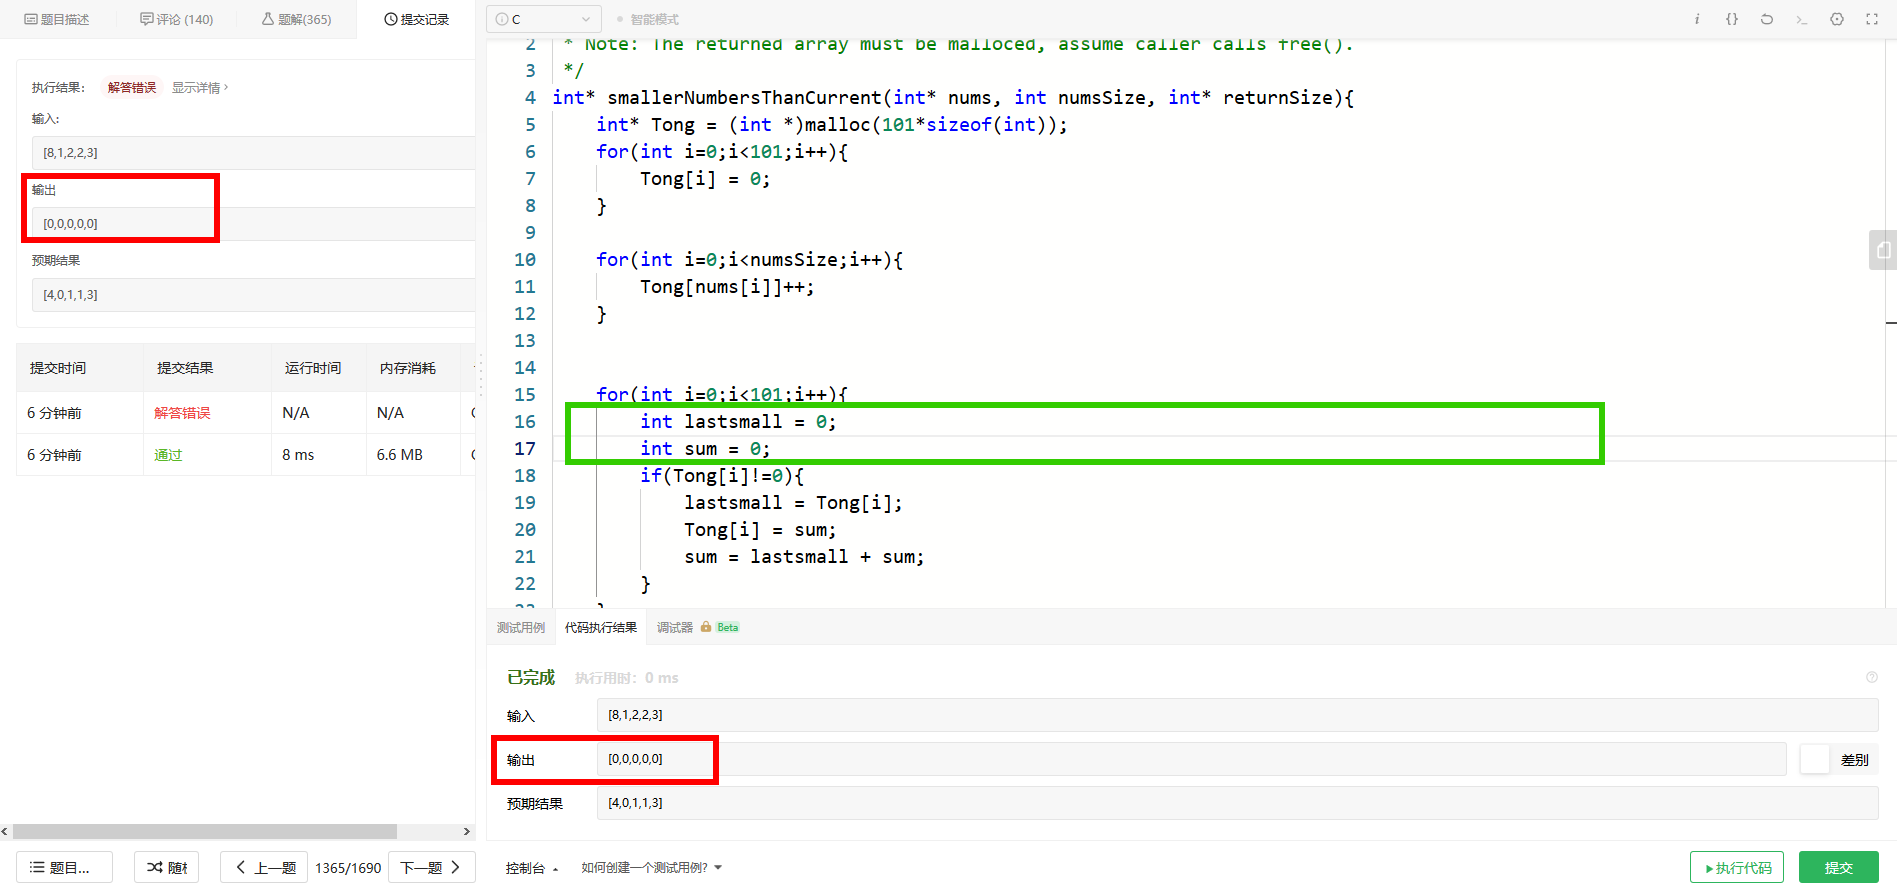Switch to 测试用例 tab
This screenshot has height=889, width=1897.
pyautogui.click(x=521, y=627)
